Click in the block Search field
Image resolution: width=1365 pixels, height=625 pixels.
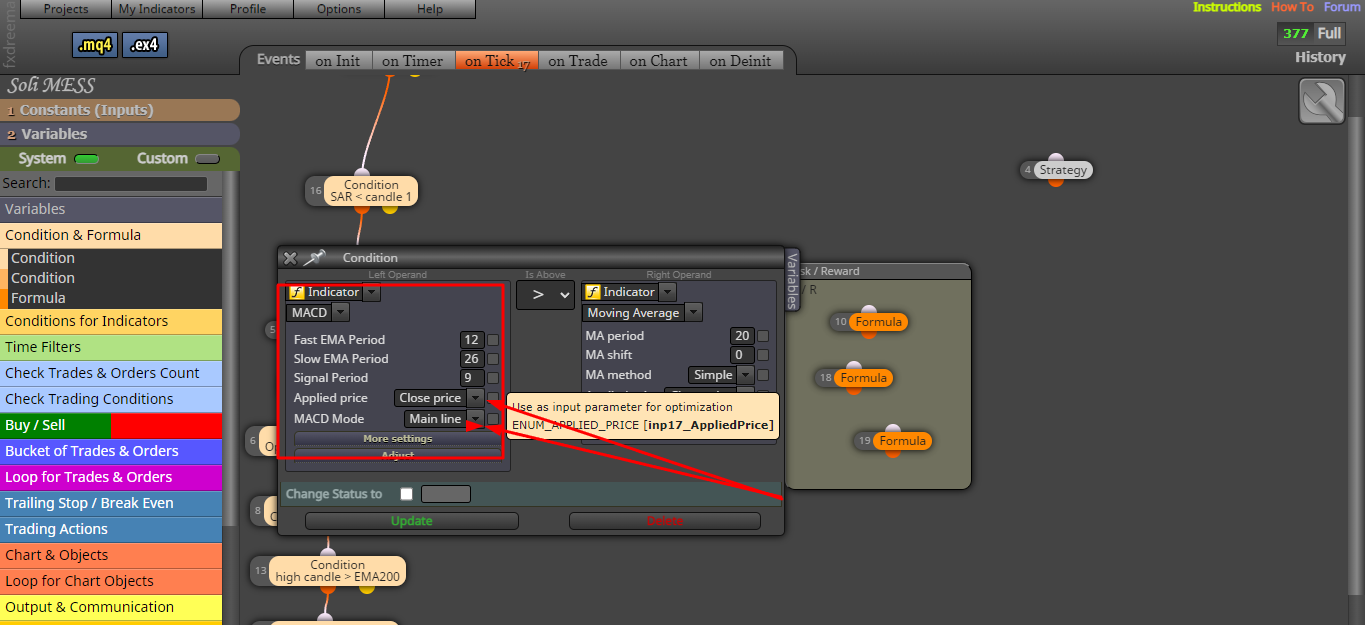click(x=131, y=184)
